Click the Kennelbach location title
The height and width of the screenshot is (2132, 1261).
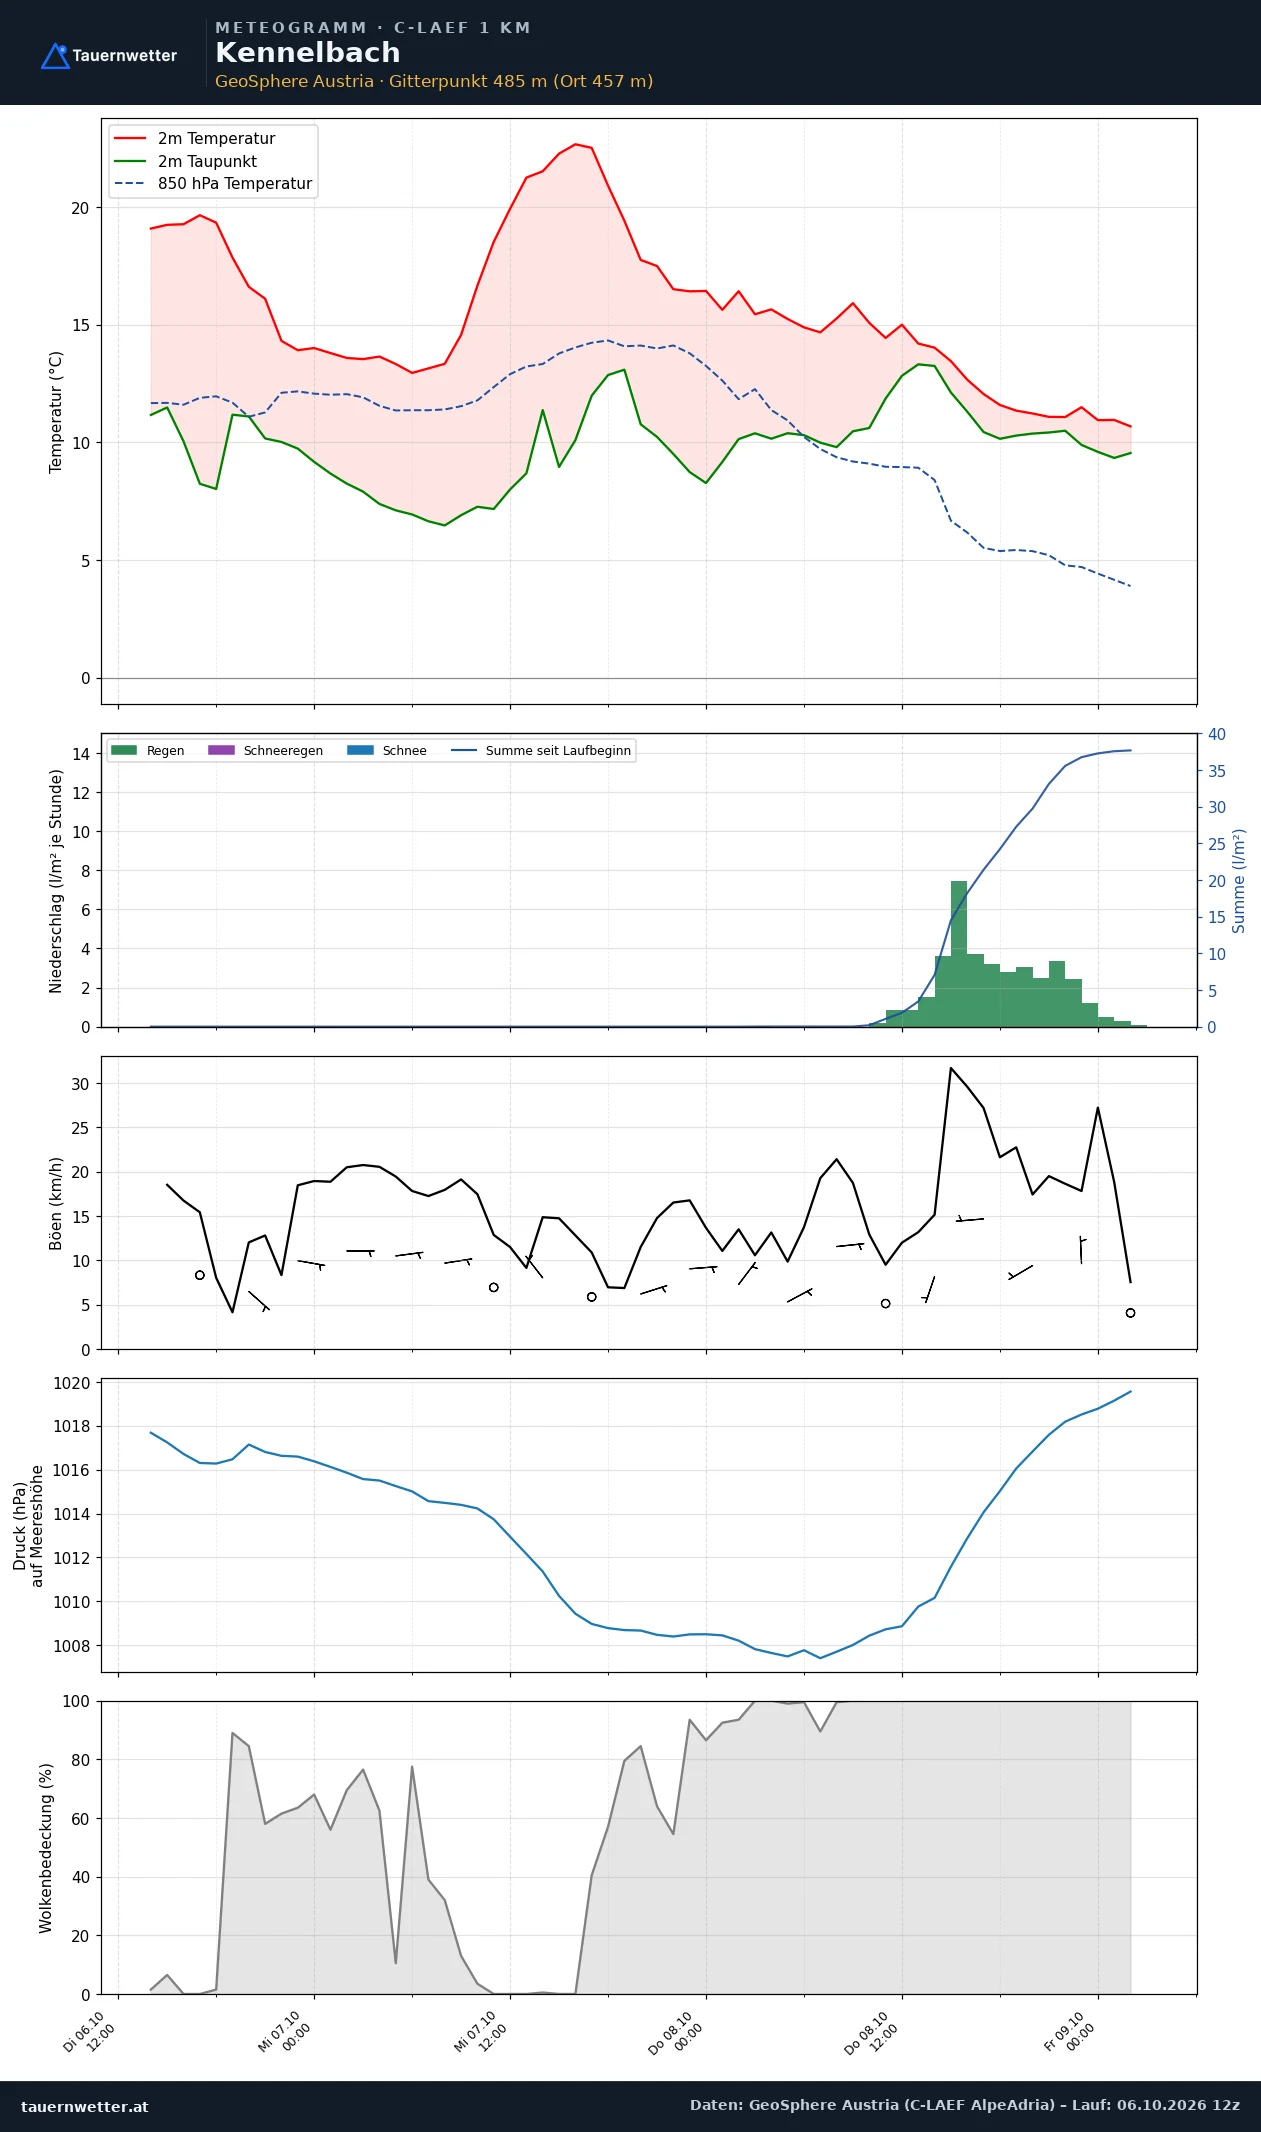tap(307, 53)
